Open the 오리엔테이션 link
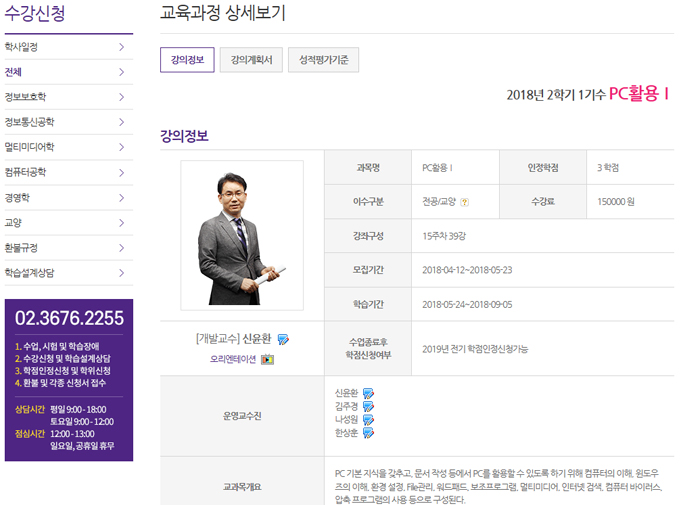680x505 pixels. [233, 359]
